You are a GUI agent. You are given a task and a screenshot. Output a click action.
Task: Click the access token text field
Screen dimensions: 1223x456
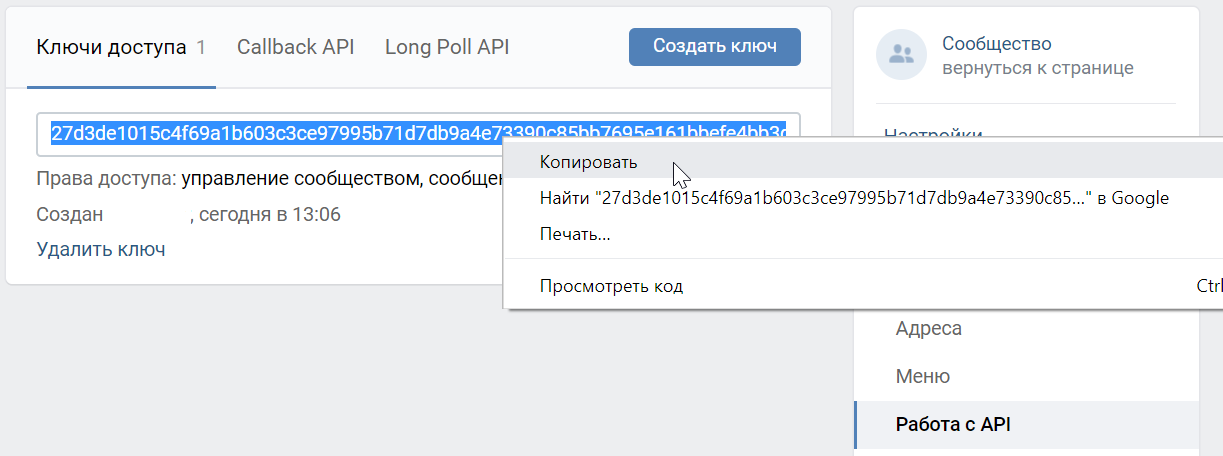pos(270,134)
